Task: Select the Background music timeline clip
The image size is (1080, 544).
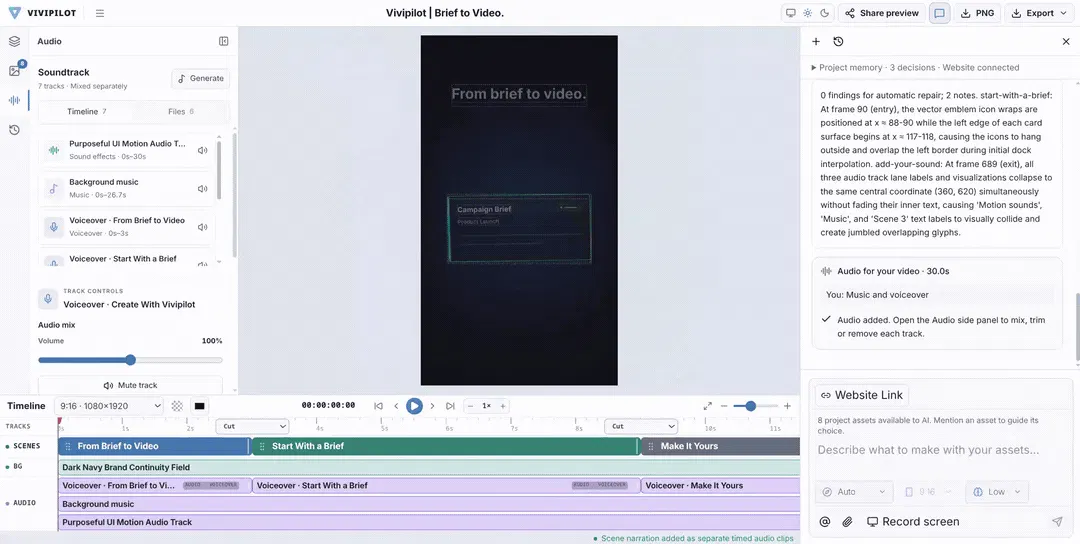Action: [x=429, y=504]
